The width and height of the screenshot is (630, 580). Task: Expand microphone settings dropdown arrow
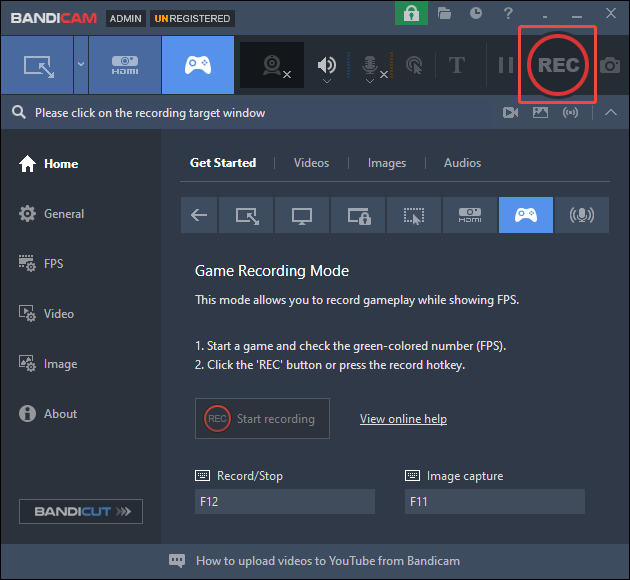click(x=370, y=81)
